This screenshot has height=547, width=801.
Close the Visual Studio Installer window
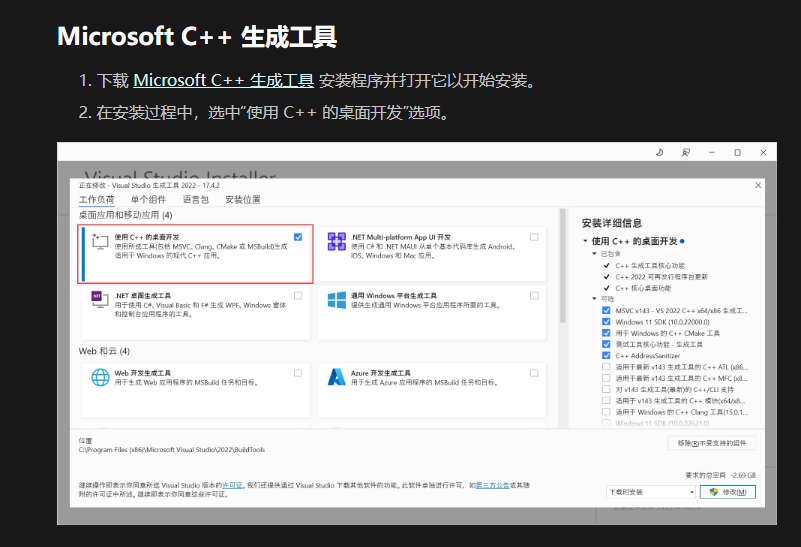point(763,152)
